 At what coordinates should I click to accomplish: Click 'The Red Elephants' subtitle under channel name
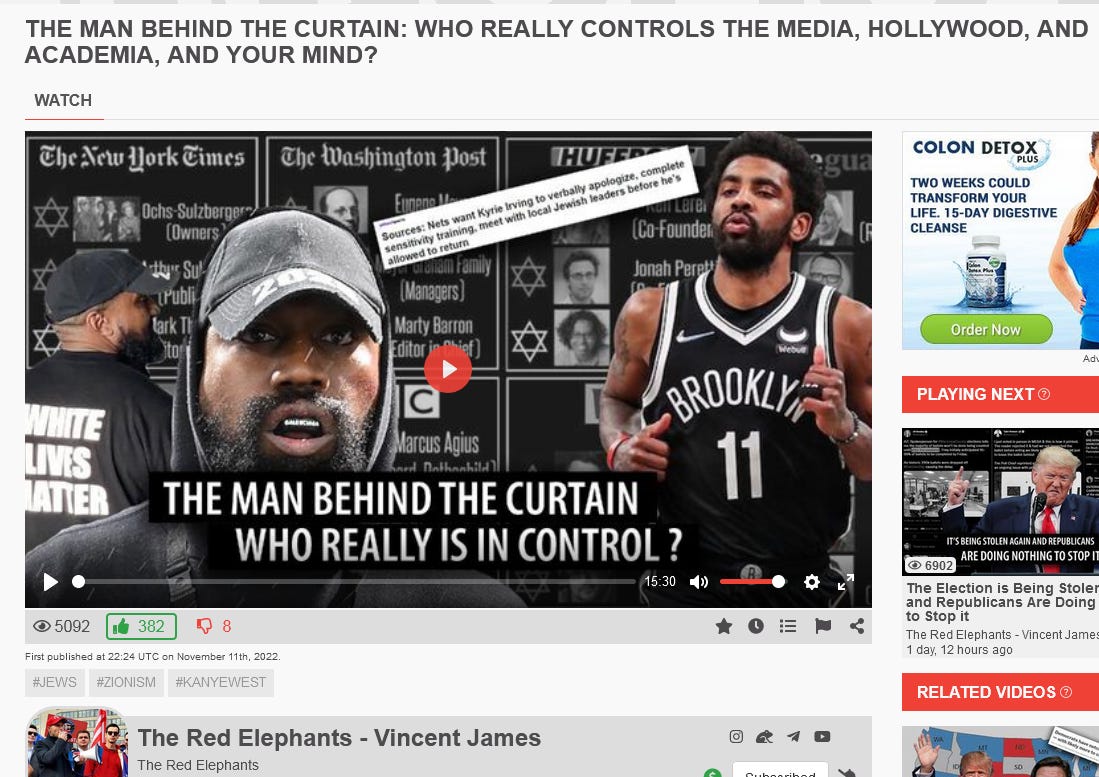[198, 765]
